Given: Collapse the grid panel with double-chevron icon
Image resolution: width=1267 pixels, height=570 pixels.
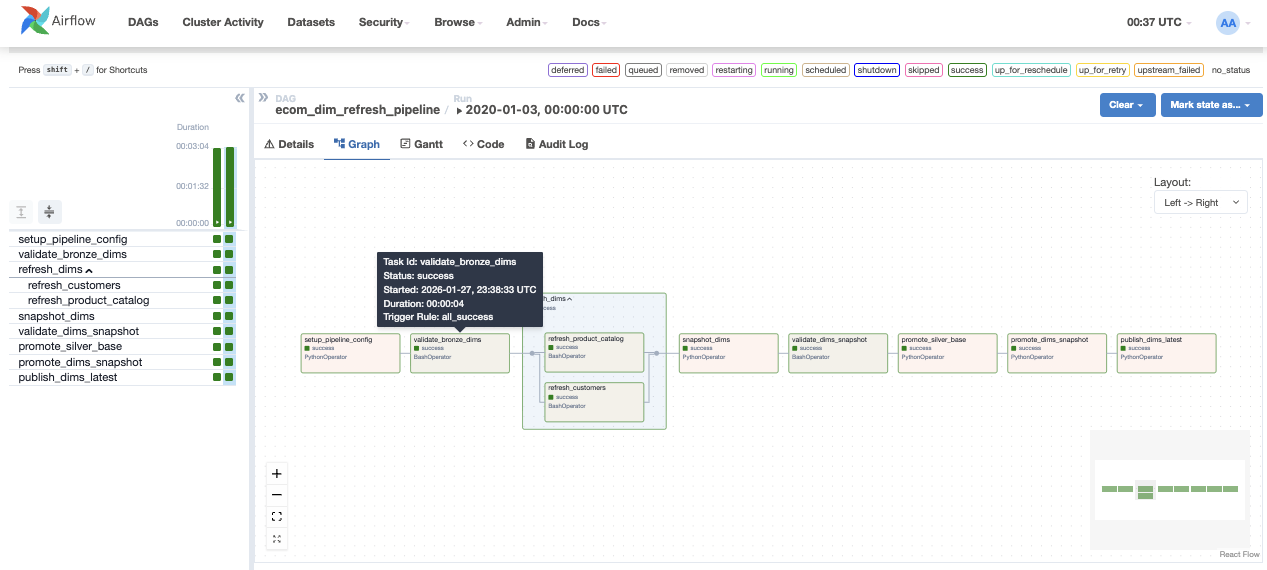Looking at the screenshot, I should [240, 98].
